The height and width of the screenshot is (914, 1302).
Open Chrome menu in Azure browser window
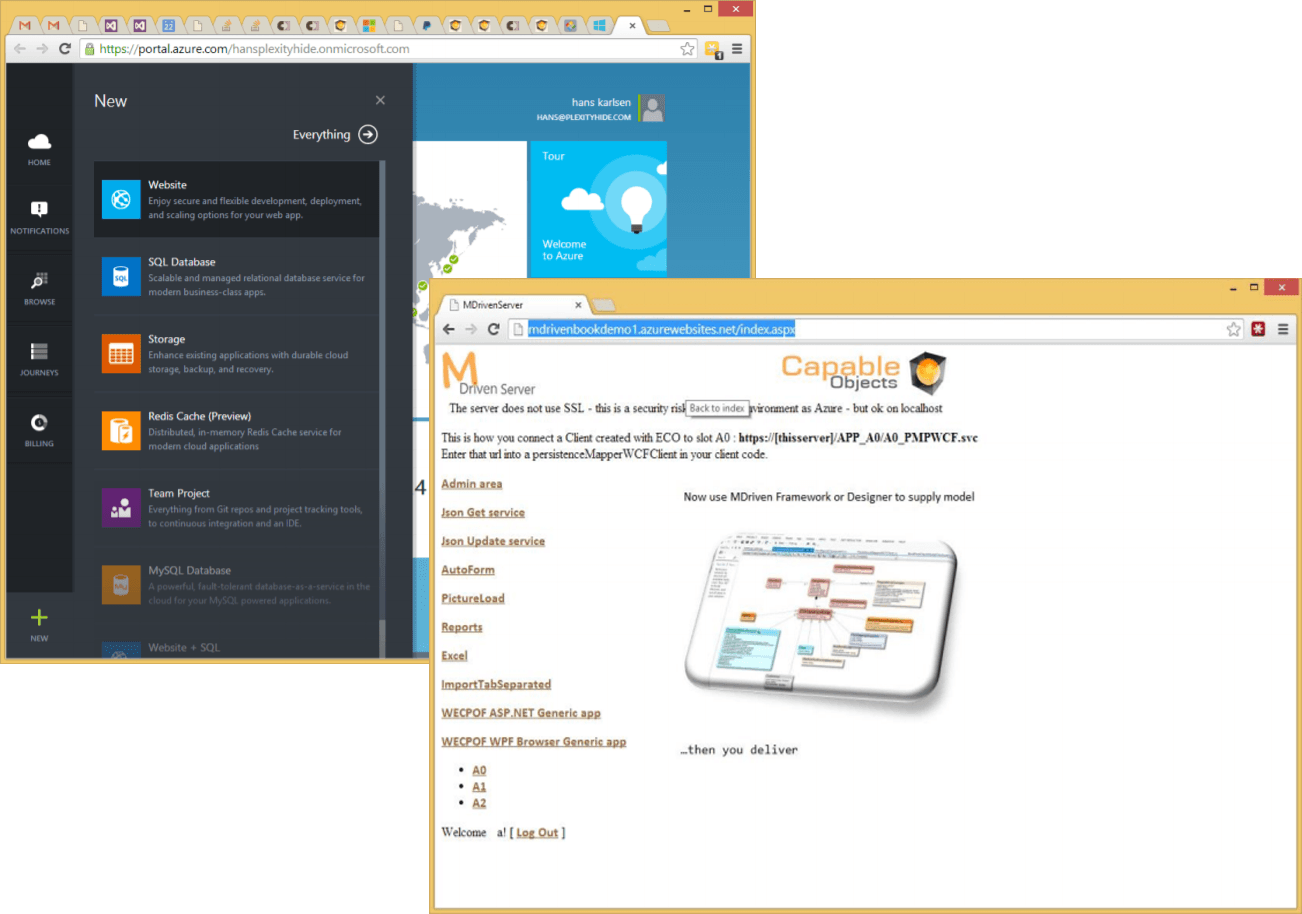pos(737,48)
